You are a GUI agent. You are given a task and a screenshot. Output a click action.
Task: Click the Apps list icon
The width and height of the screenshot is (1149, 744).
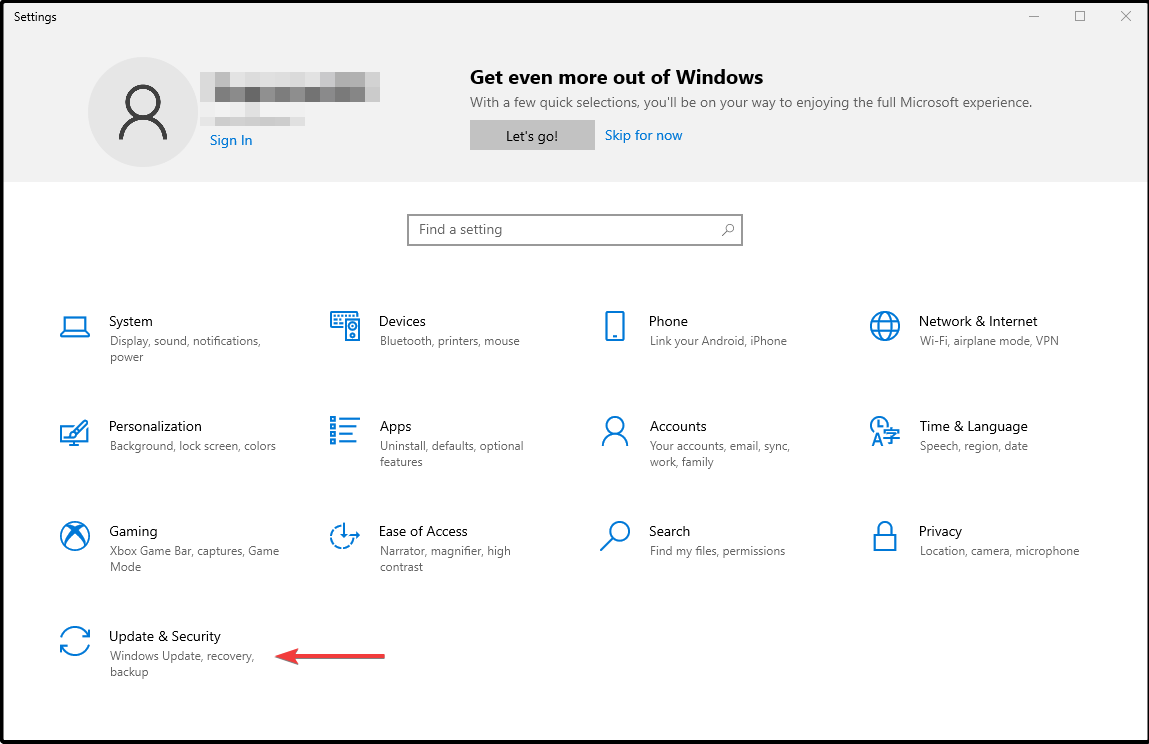[x=345, y=431]
